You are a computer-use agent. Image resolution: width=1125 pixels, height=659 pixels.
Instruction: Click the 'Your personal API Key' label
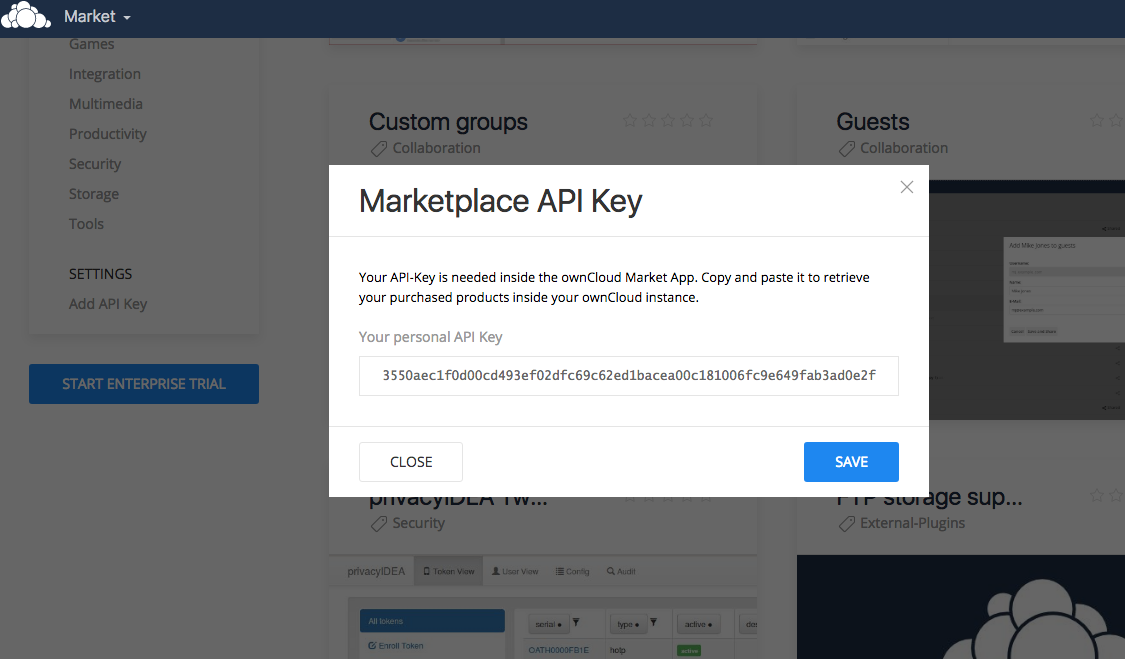pos(430,337)
